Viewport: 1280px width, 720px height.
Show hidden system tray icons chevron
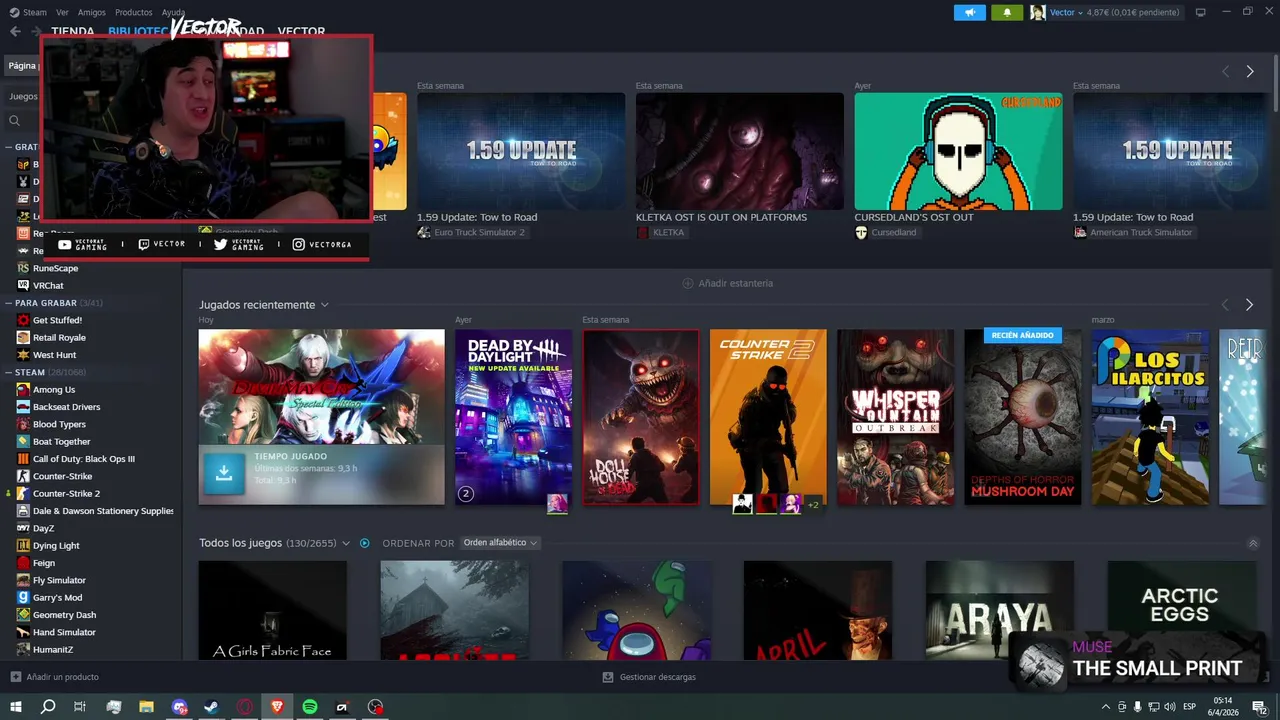tap(1106, 707)
